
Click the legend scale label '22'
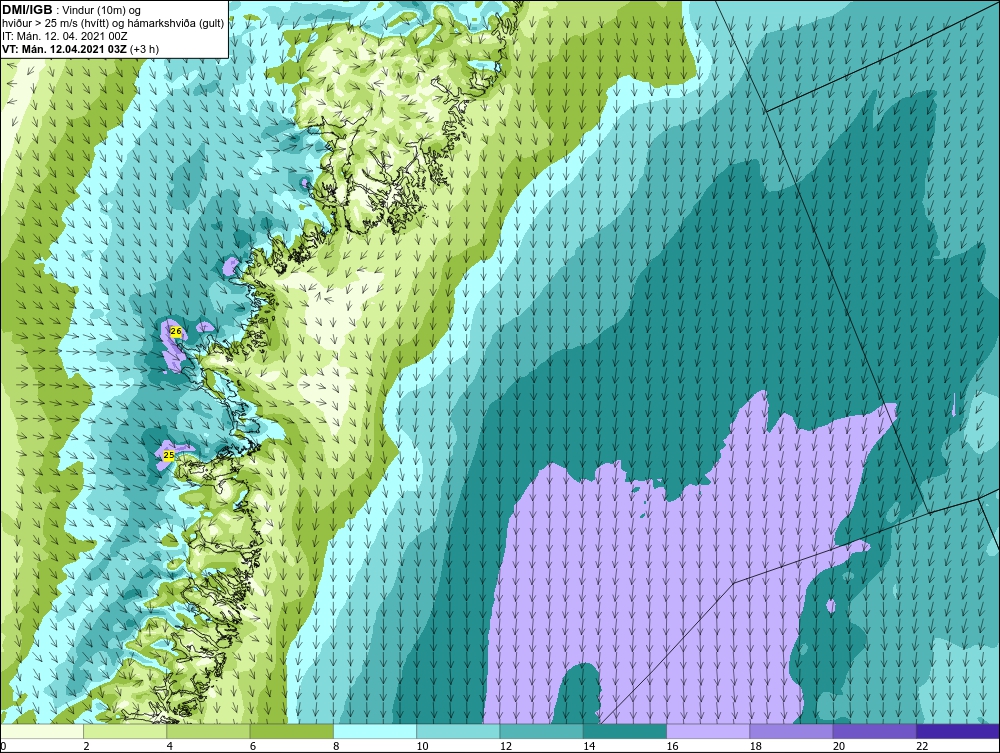click(x=922, y=746)
